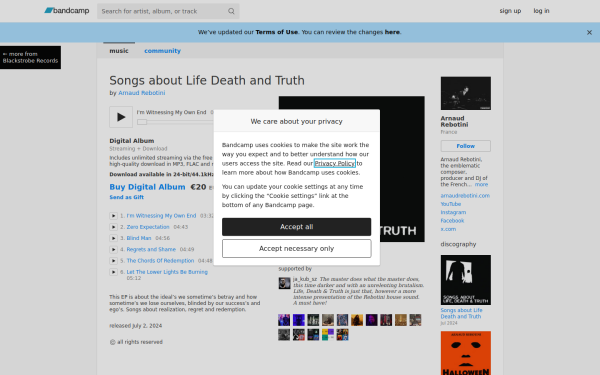Play the album with the large play button
The width and height of the screenshot is (600, 375).
click(x=121, y=117)
